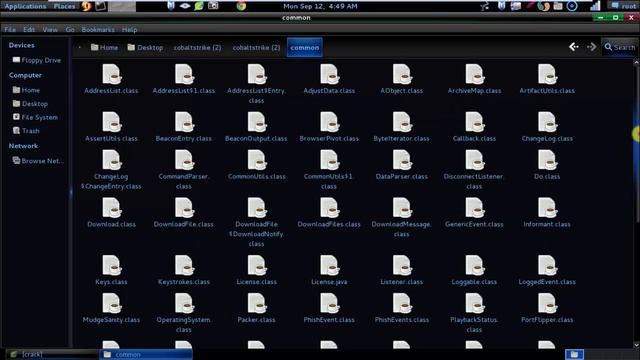Image resolution: width=640 pixels, height=360 pixels.
Task: Click the clock in top panel
Action: coord(320,6)
